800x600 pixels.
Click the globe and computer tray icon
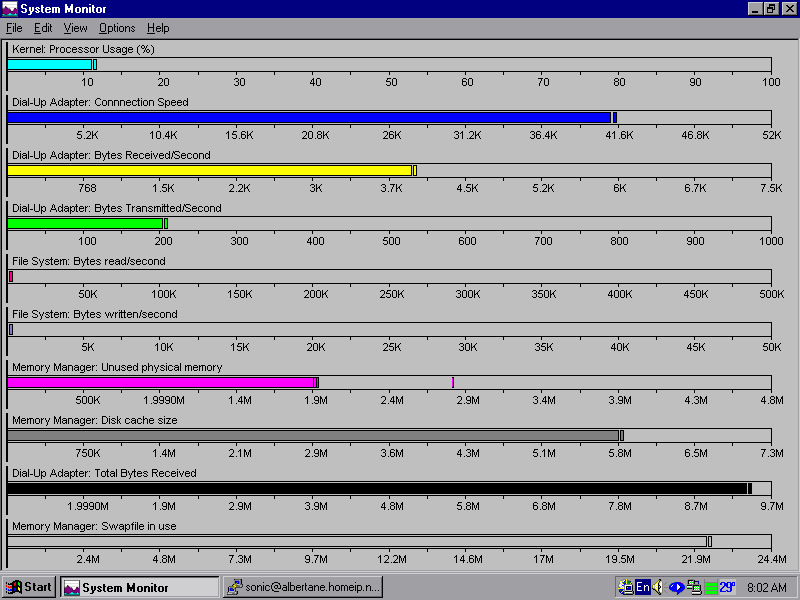pos(626,587)
